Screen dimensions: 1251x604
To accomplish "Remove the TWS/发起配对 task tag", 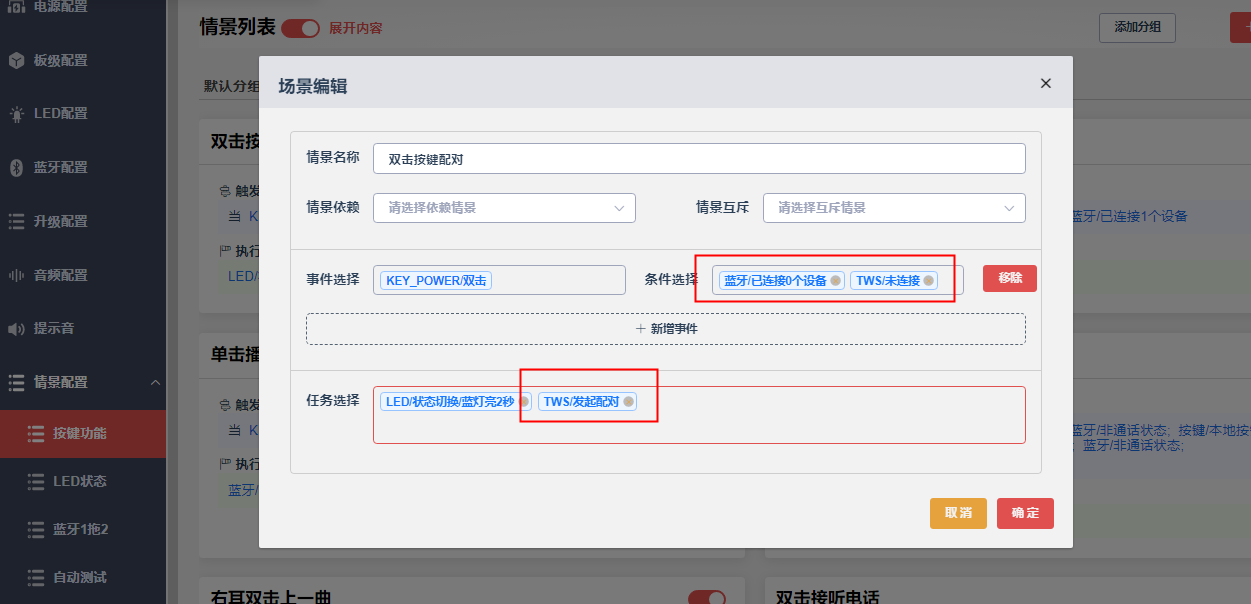I will point(628,402).
